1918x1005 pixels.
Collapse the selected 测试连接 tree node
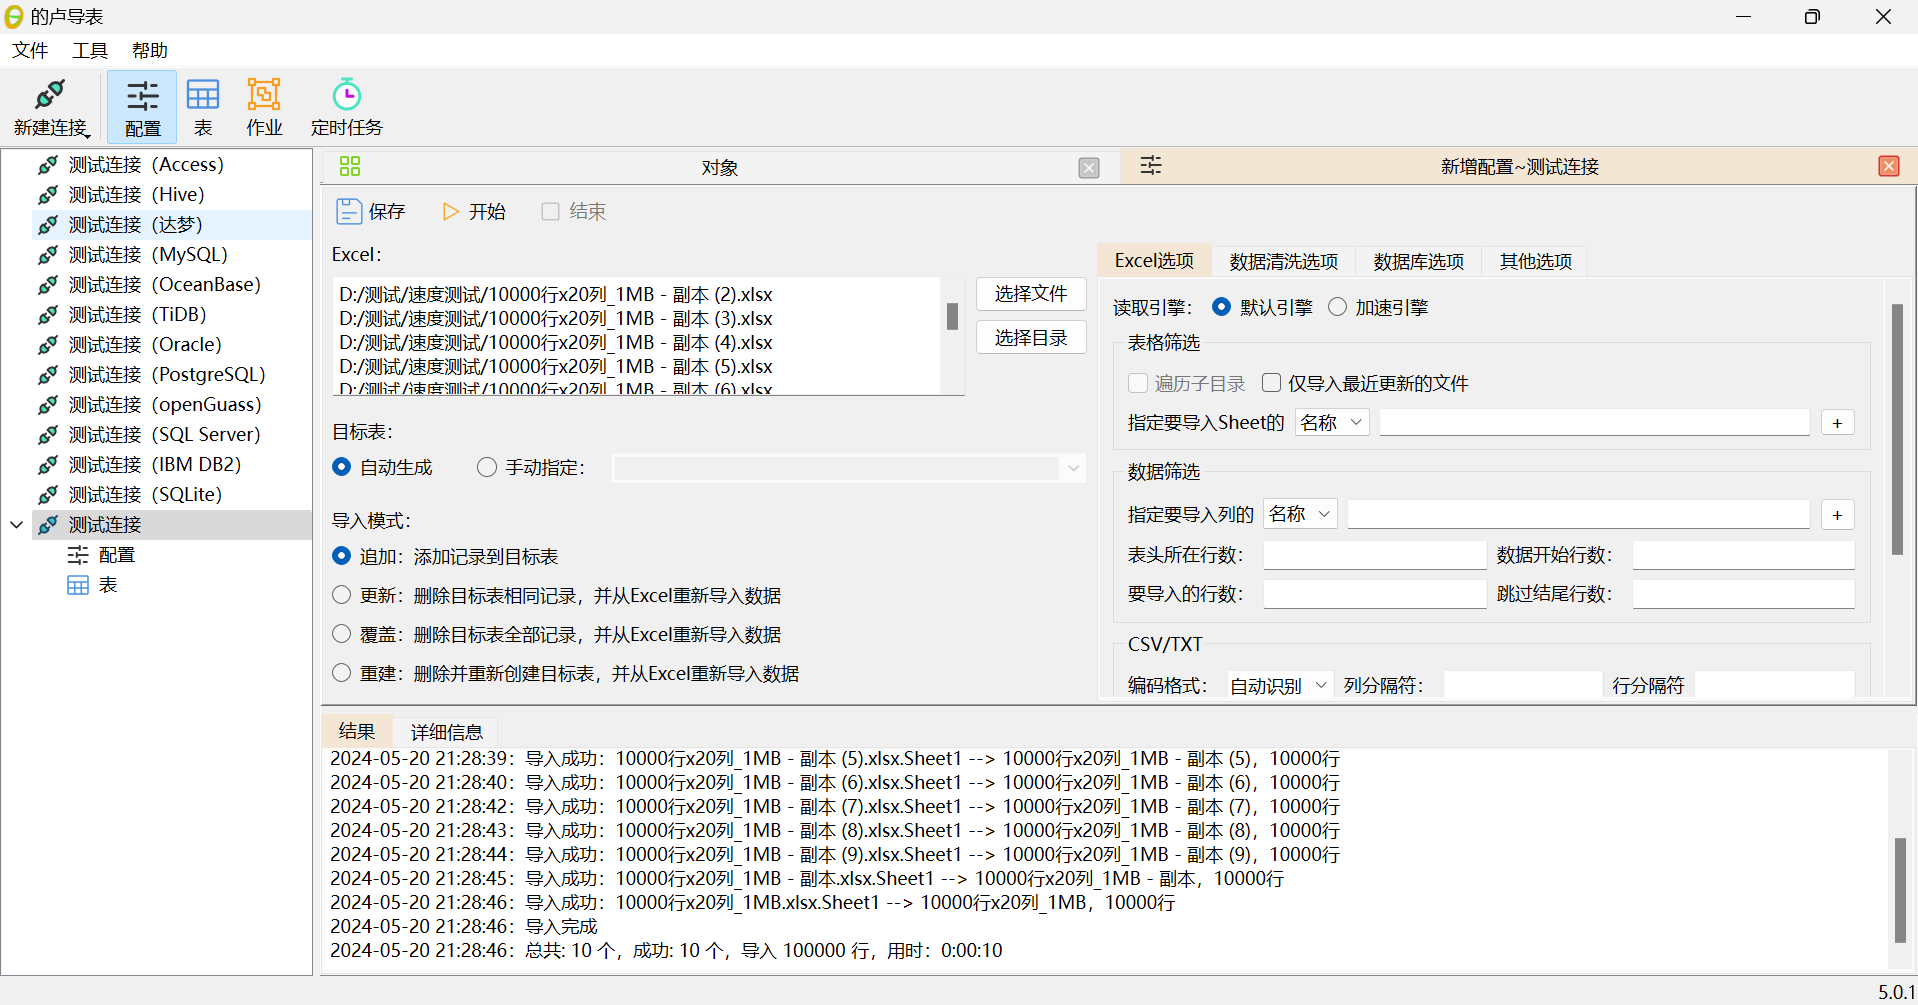click(x=17, y=525)
